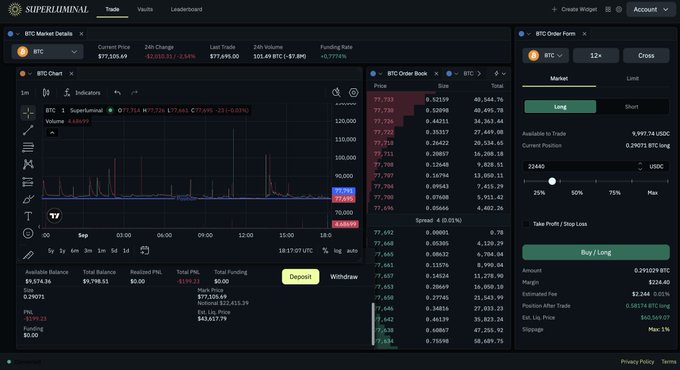Select the brush drawing tool
The image size is (680, 370).
tap(28, 199)
